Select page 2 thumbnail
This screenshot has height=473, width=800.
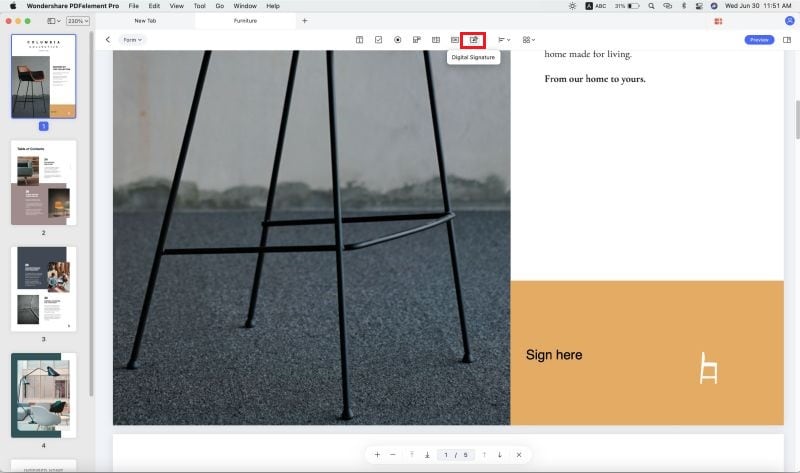43,183
